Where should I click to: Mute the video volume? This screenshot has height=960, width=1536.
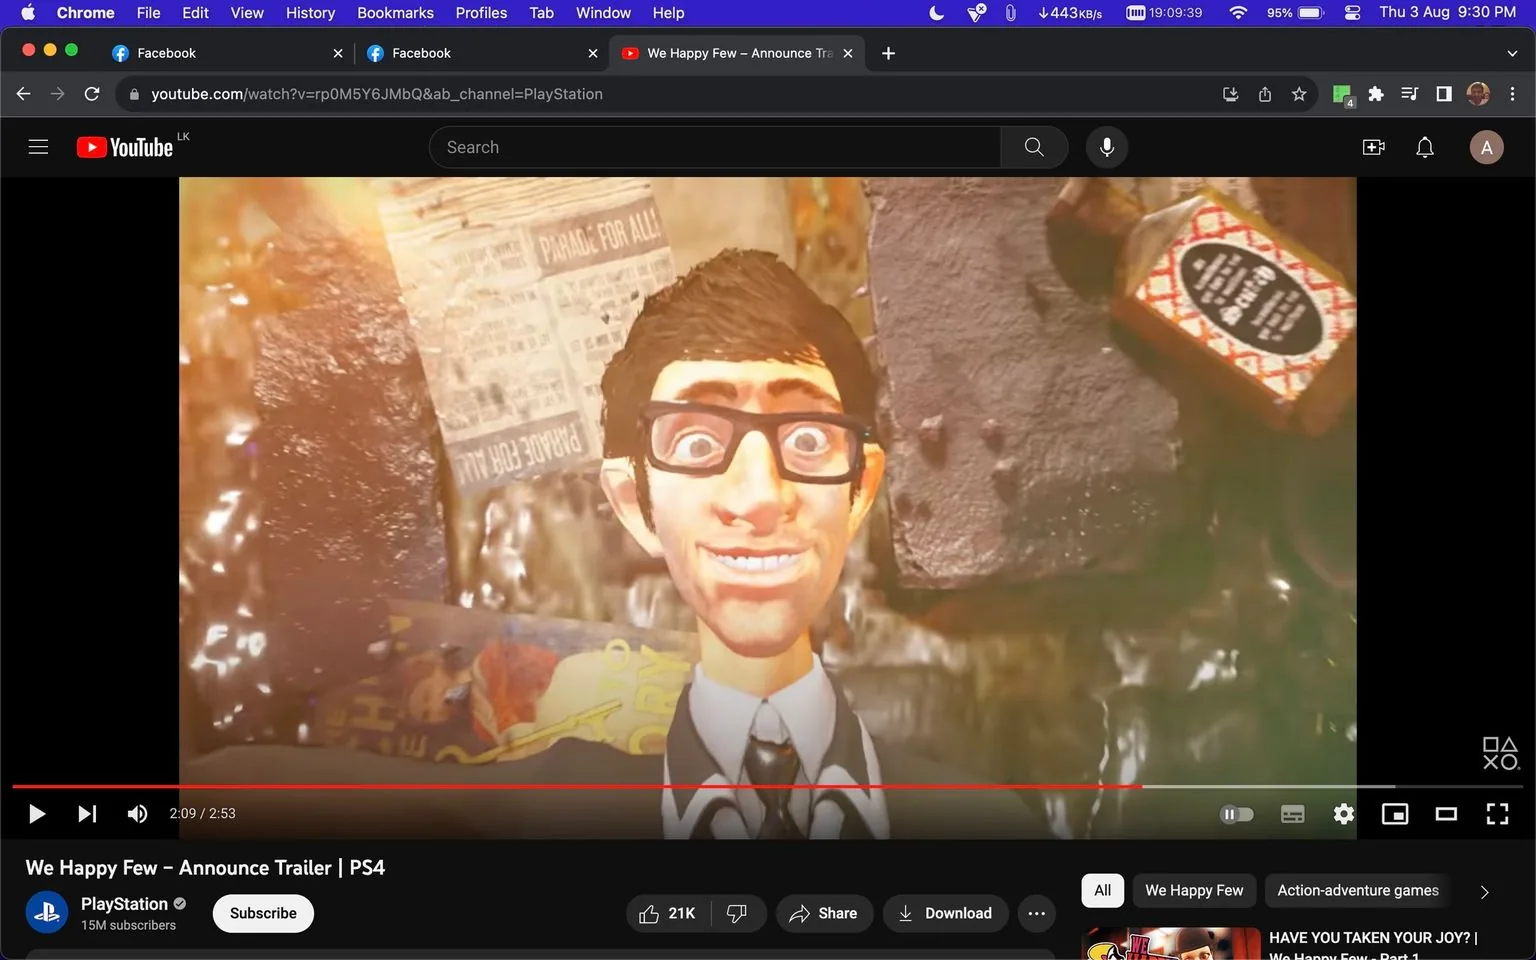[137, 813]
